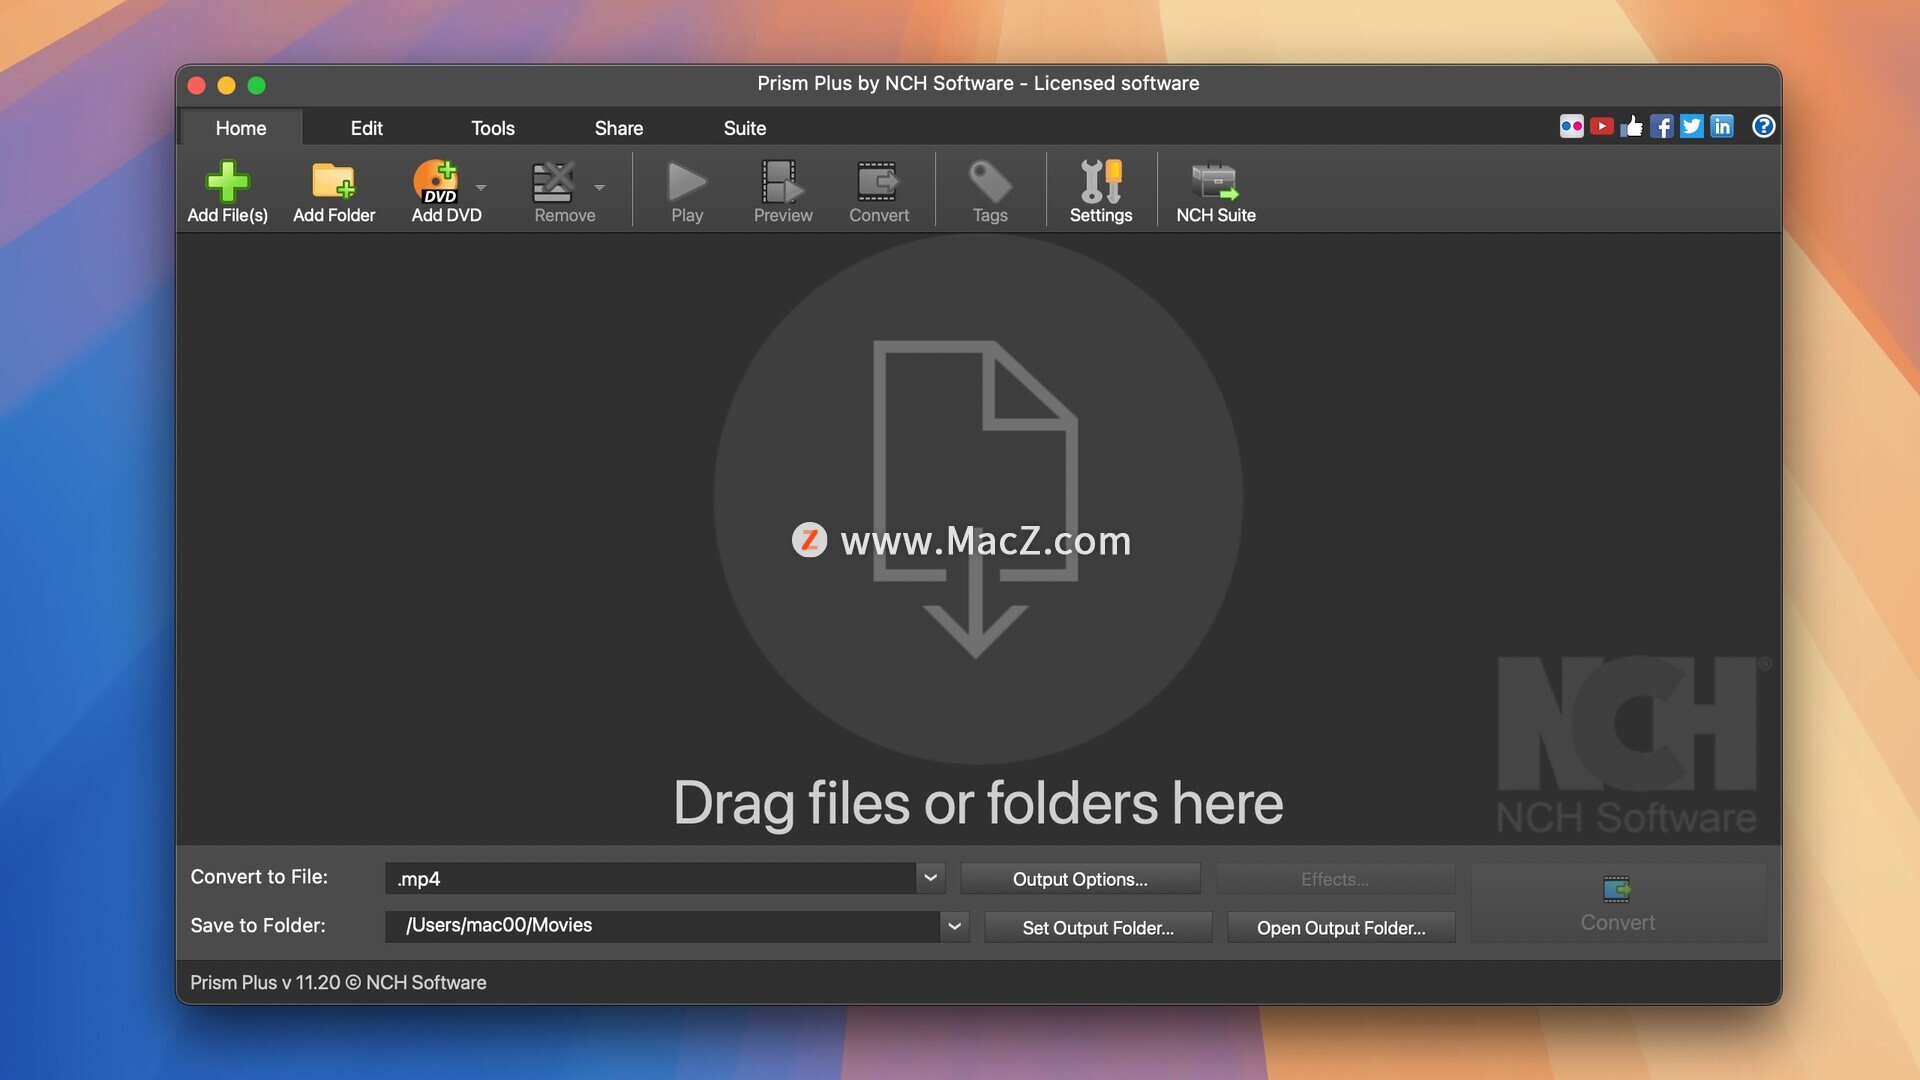
Task: Click the Convert icon in the toolbar
Action: click(x=878, y=181)
